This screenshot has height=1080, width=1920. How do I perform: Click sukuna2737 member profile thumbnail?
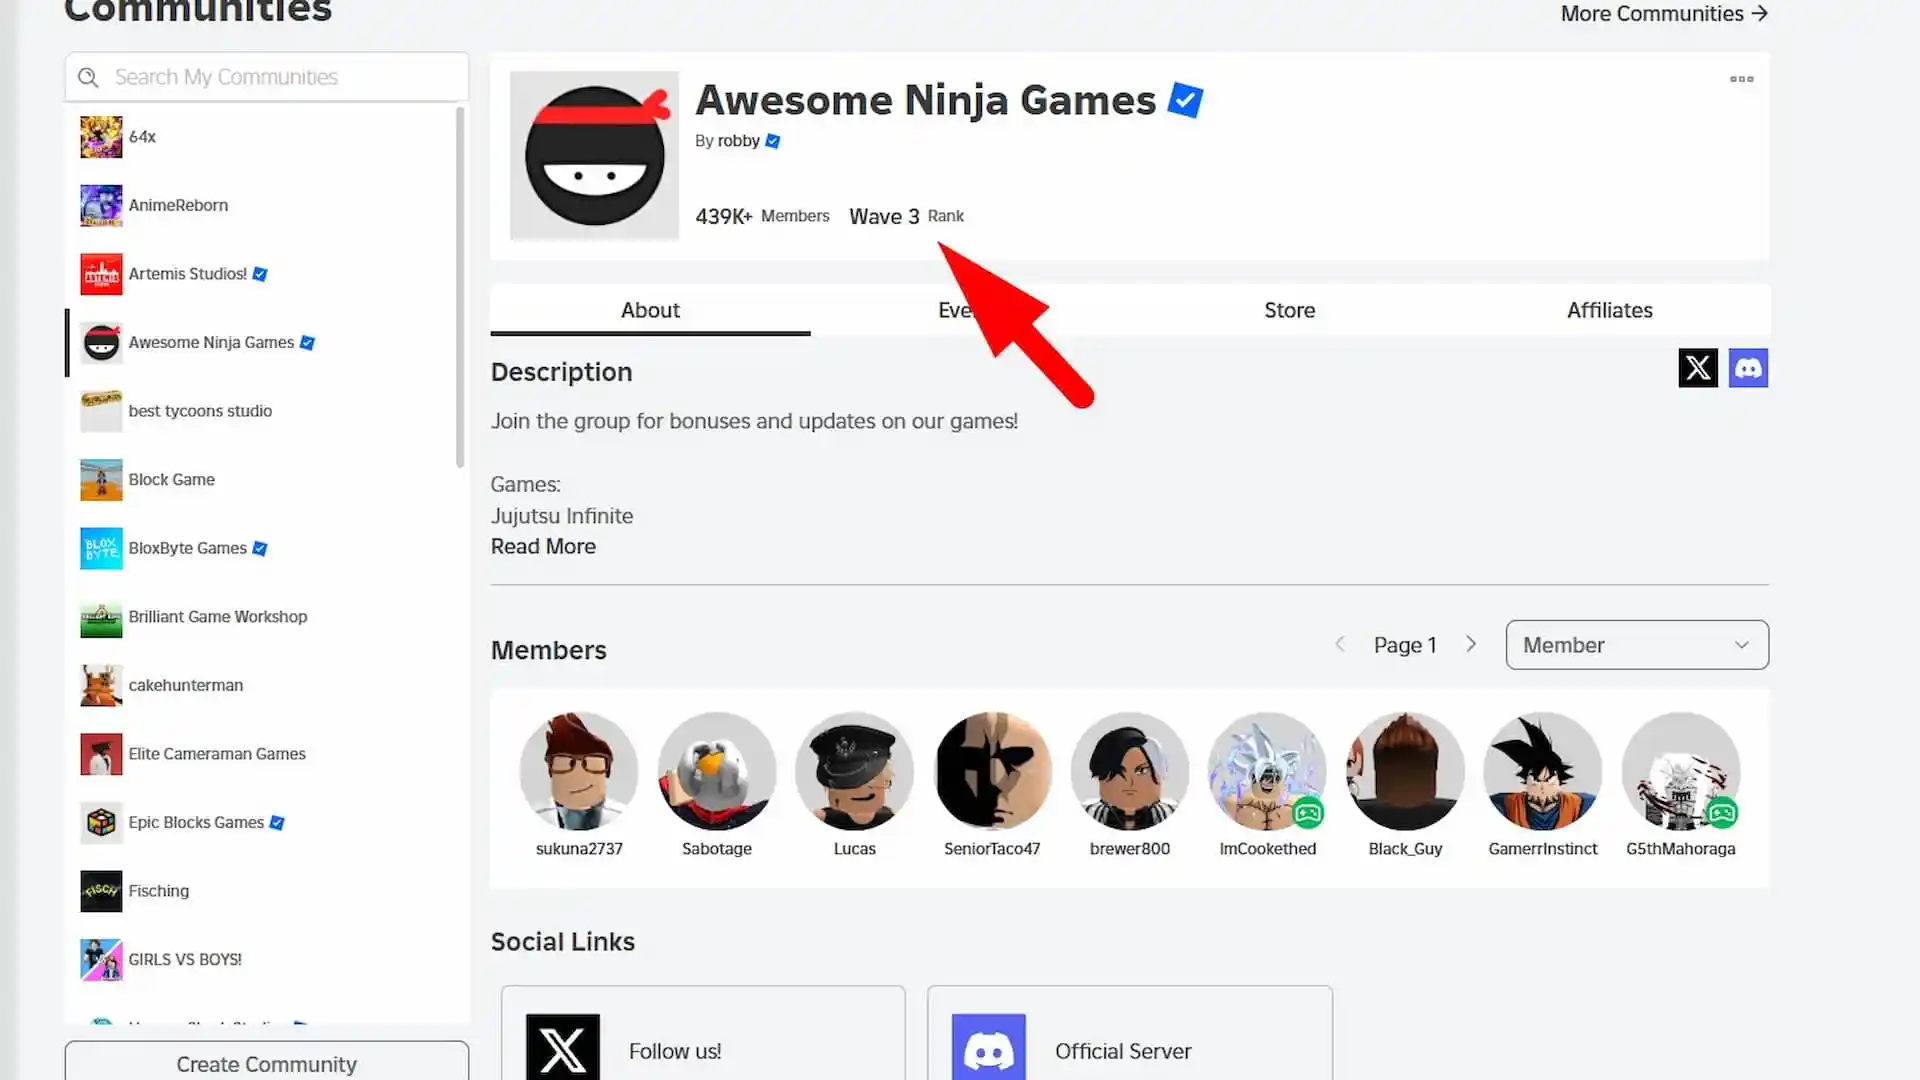[x=580, y=770]
